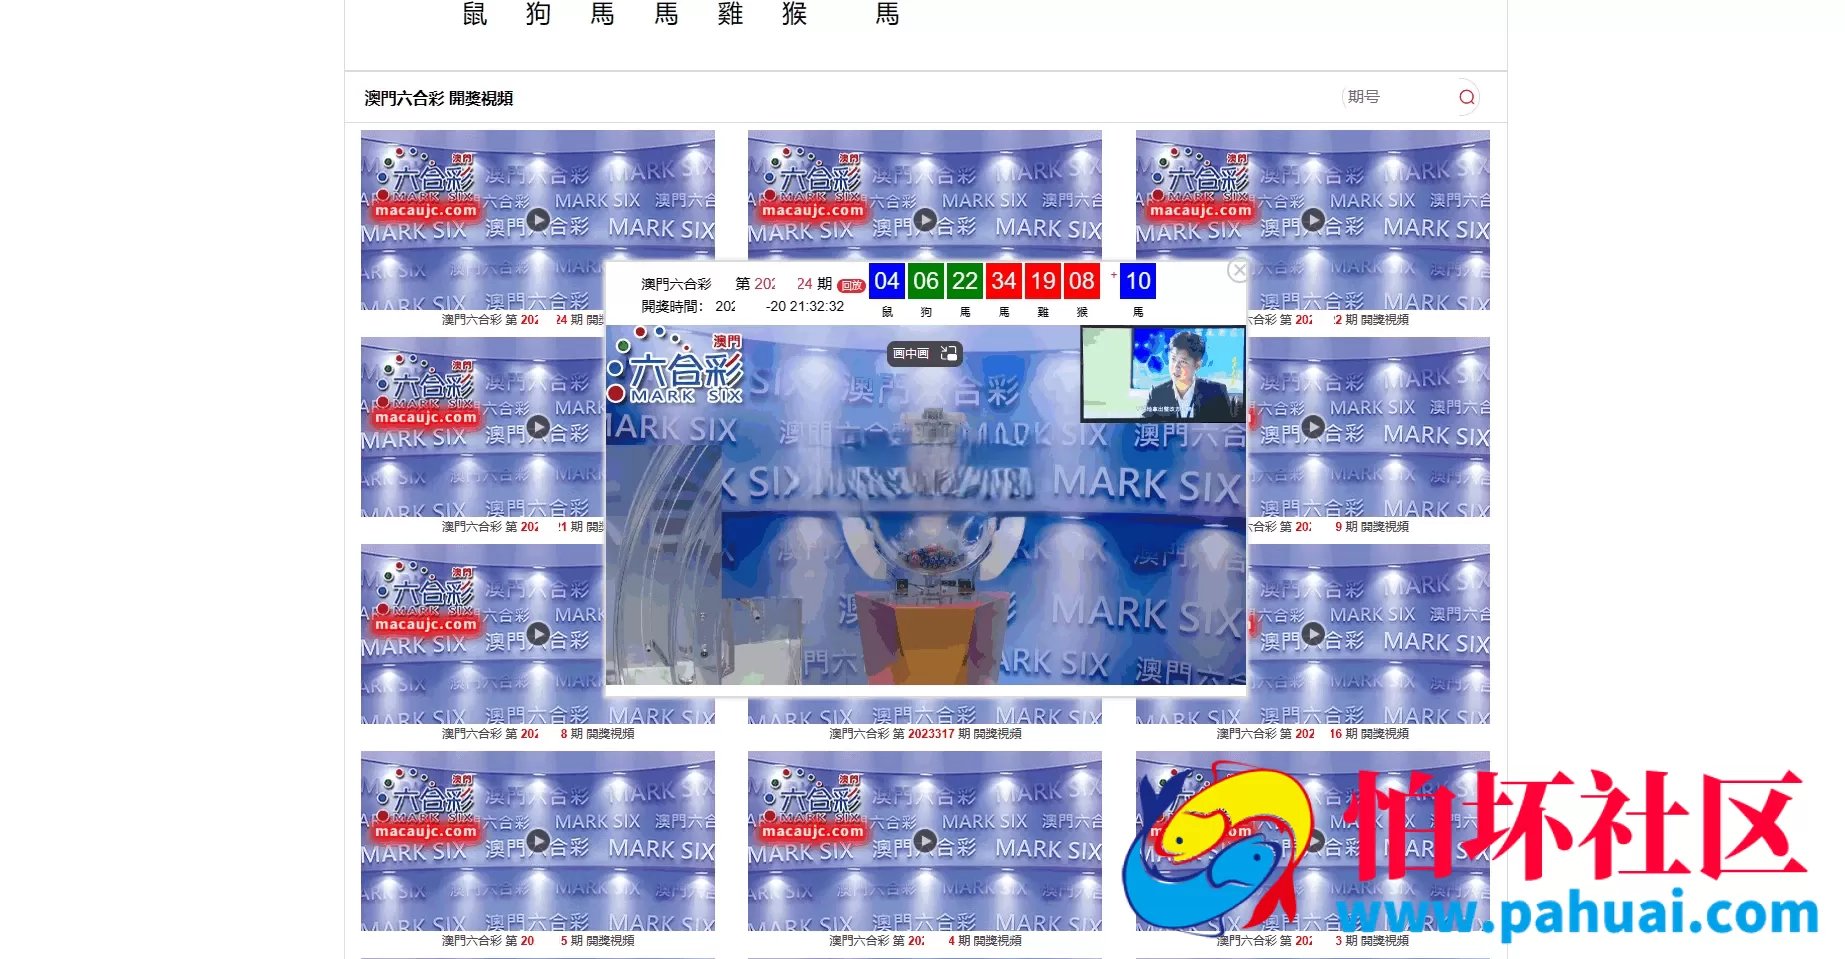Click the red 回放 replay badge
The image size is (1845, 959).
[851, 285]
